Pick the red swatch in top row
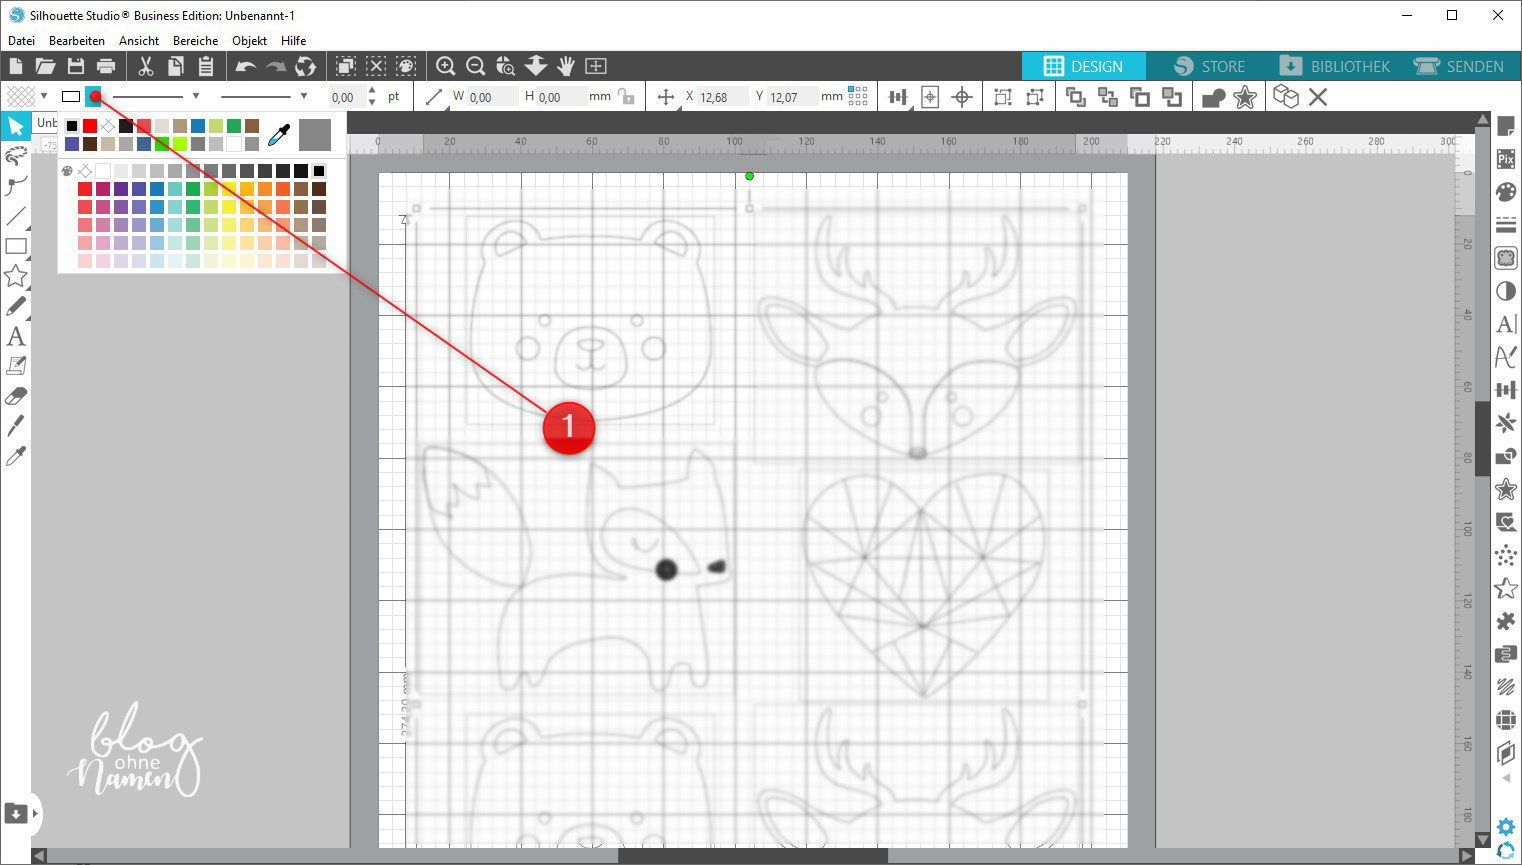The image size is (1522, 865). click(x=90, y=126)
